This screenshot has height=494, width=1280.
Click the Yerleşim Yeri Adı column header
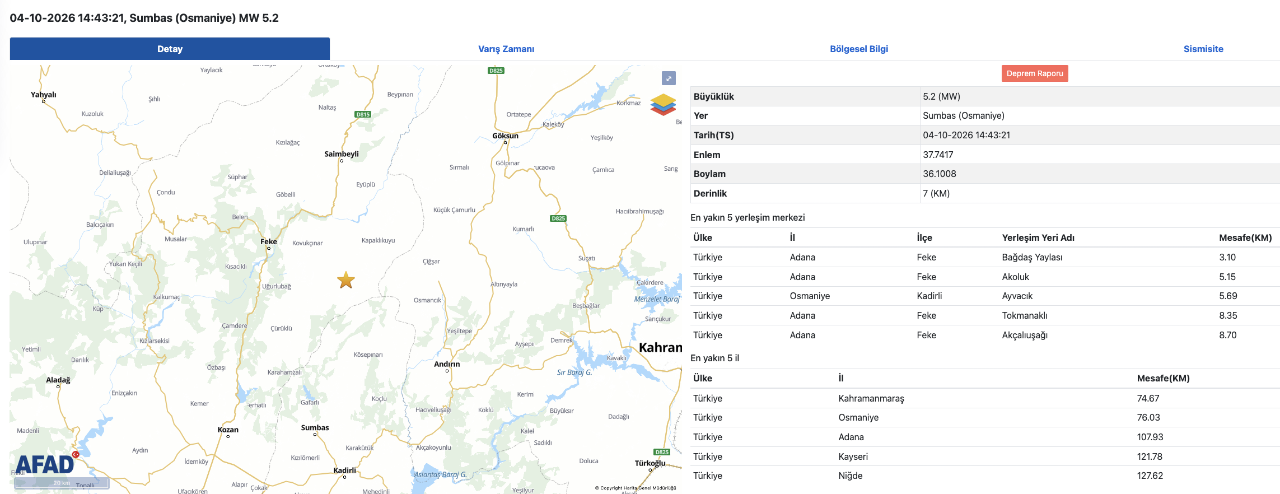[x=1039, y=238]
